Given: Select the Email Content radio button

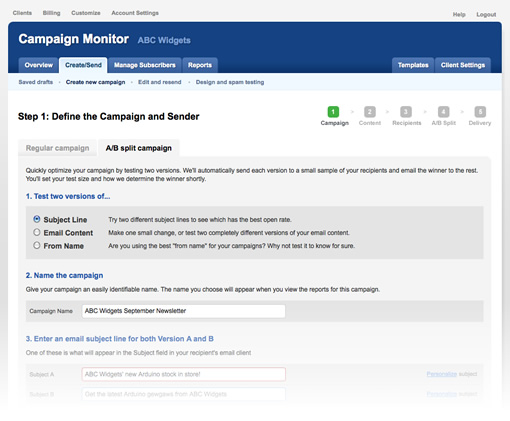Looking at the screenshot, I should [x=37, y=232].
